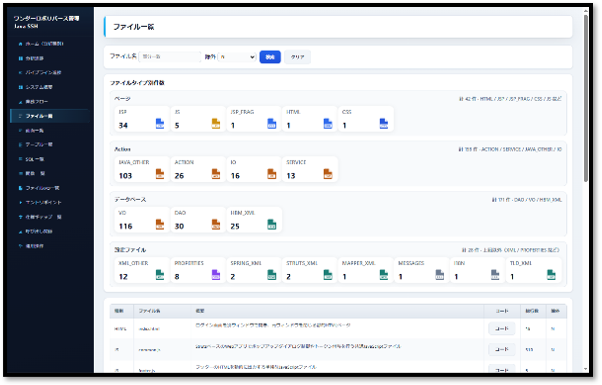Image resolution: width=602 pixels, height=385 pixels.
Task: Click the ファイルタイプ別件数 section heading
Action: click(x=137, y=83)
